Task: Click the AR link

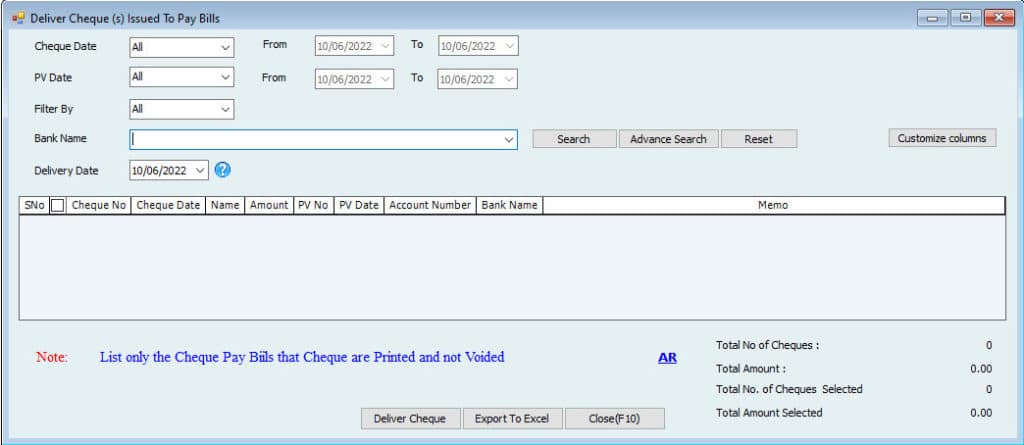Action: 667,357
